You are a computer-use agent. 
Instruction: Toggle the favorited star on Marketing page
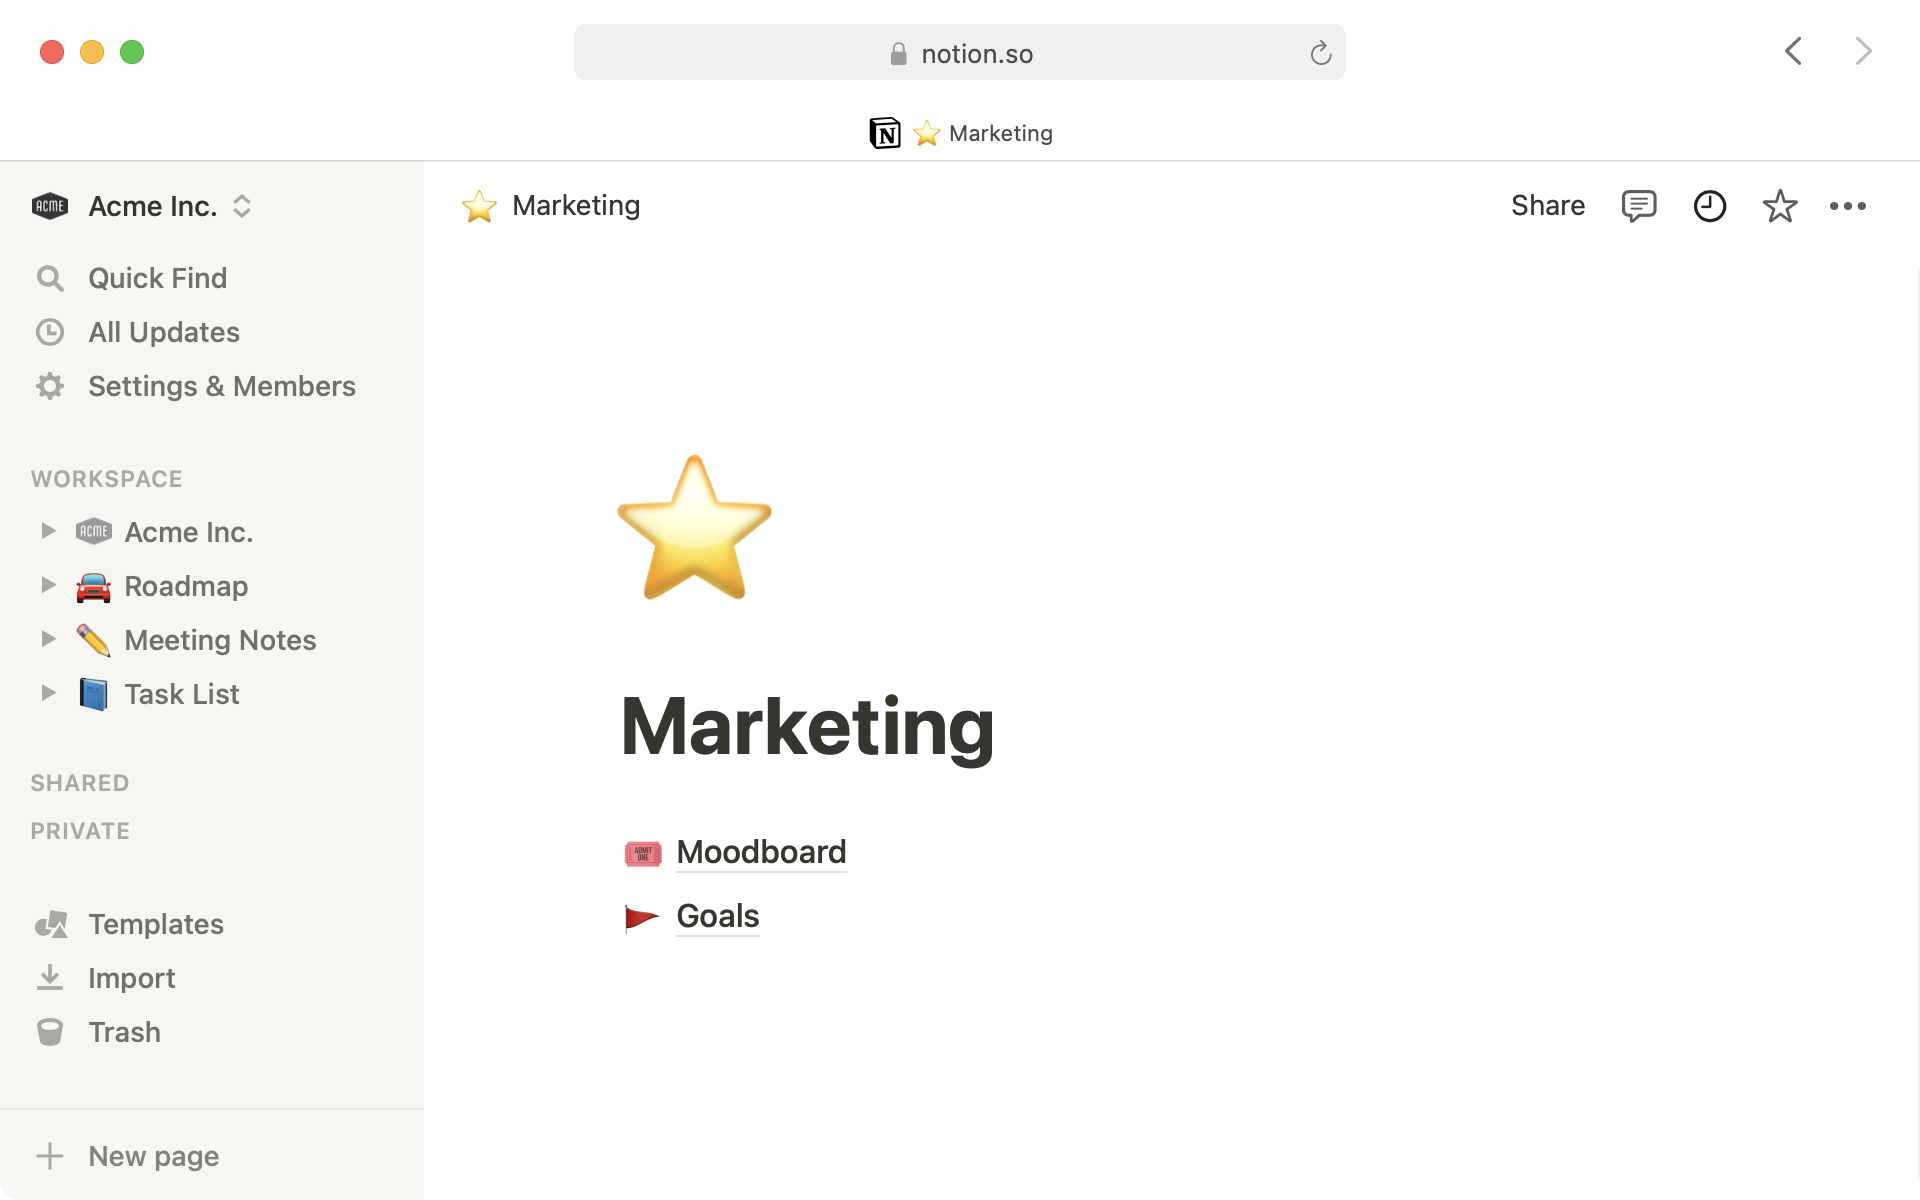click(1780, 205)
